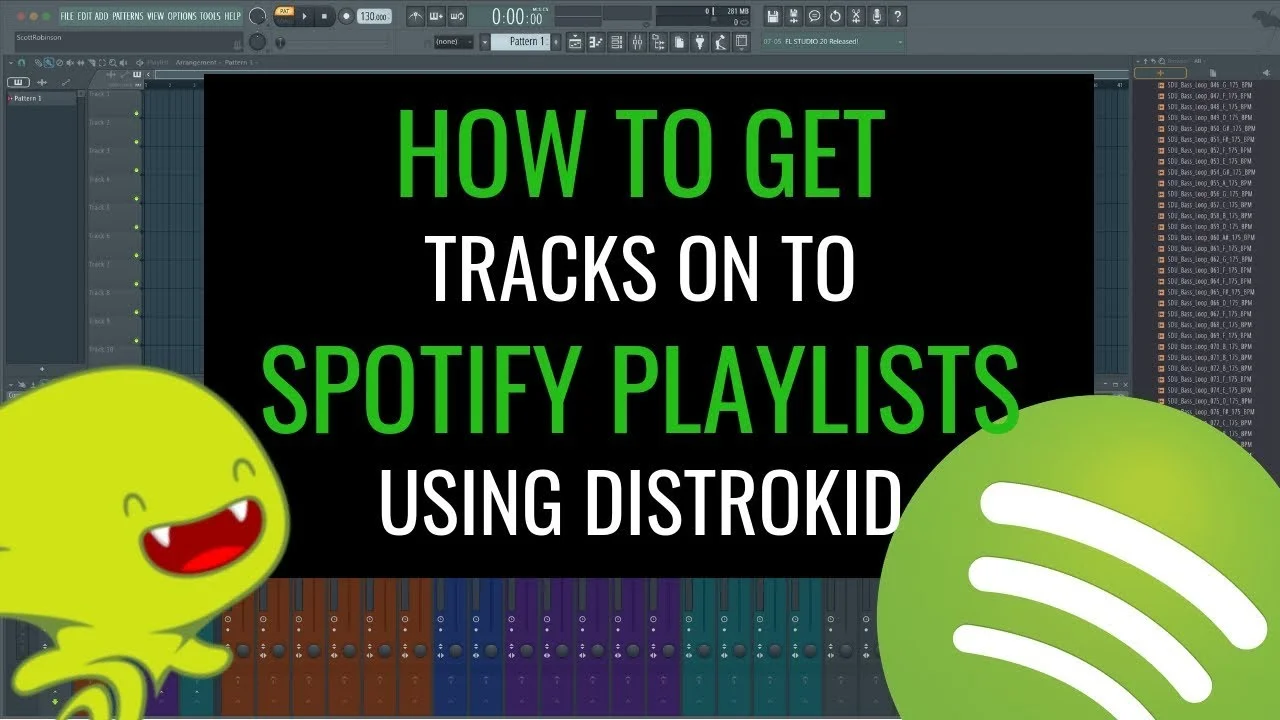Click the pattern stepper after Pattern 1
The image size is (1280, 720).
556,42
